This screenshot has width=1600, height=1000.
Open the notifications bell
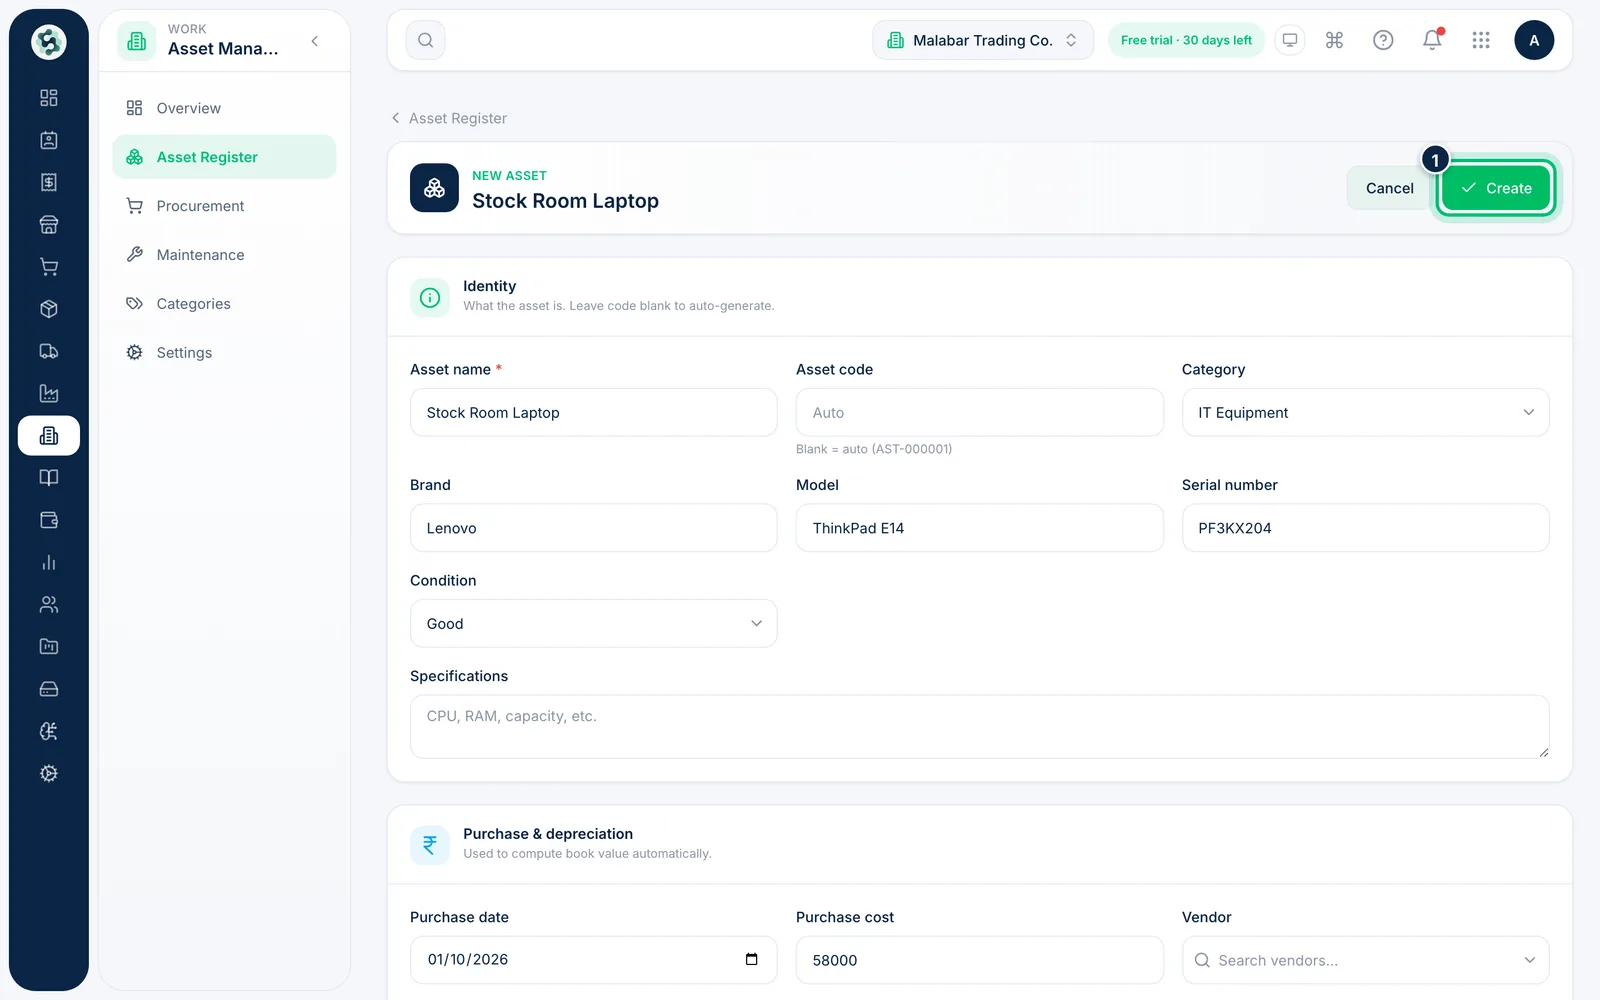1432,40
